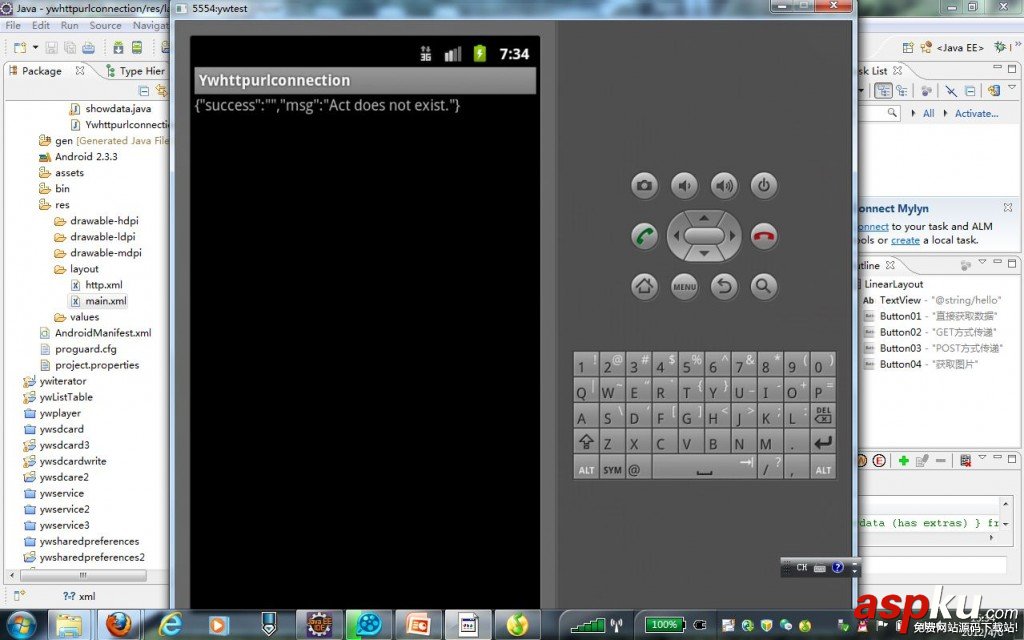Click the All working set link
The image size is (1024, 640).
click(x=928, y=113)
